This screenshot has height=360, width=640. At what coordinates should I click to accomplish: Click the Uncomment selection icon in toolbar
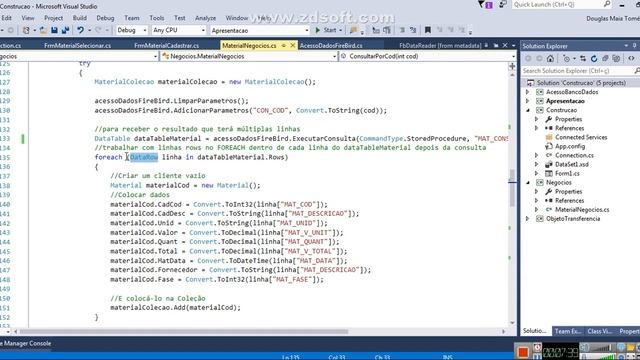(x=413, y=30)
